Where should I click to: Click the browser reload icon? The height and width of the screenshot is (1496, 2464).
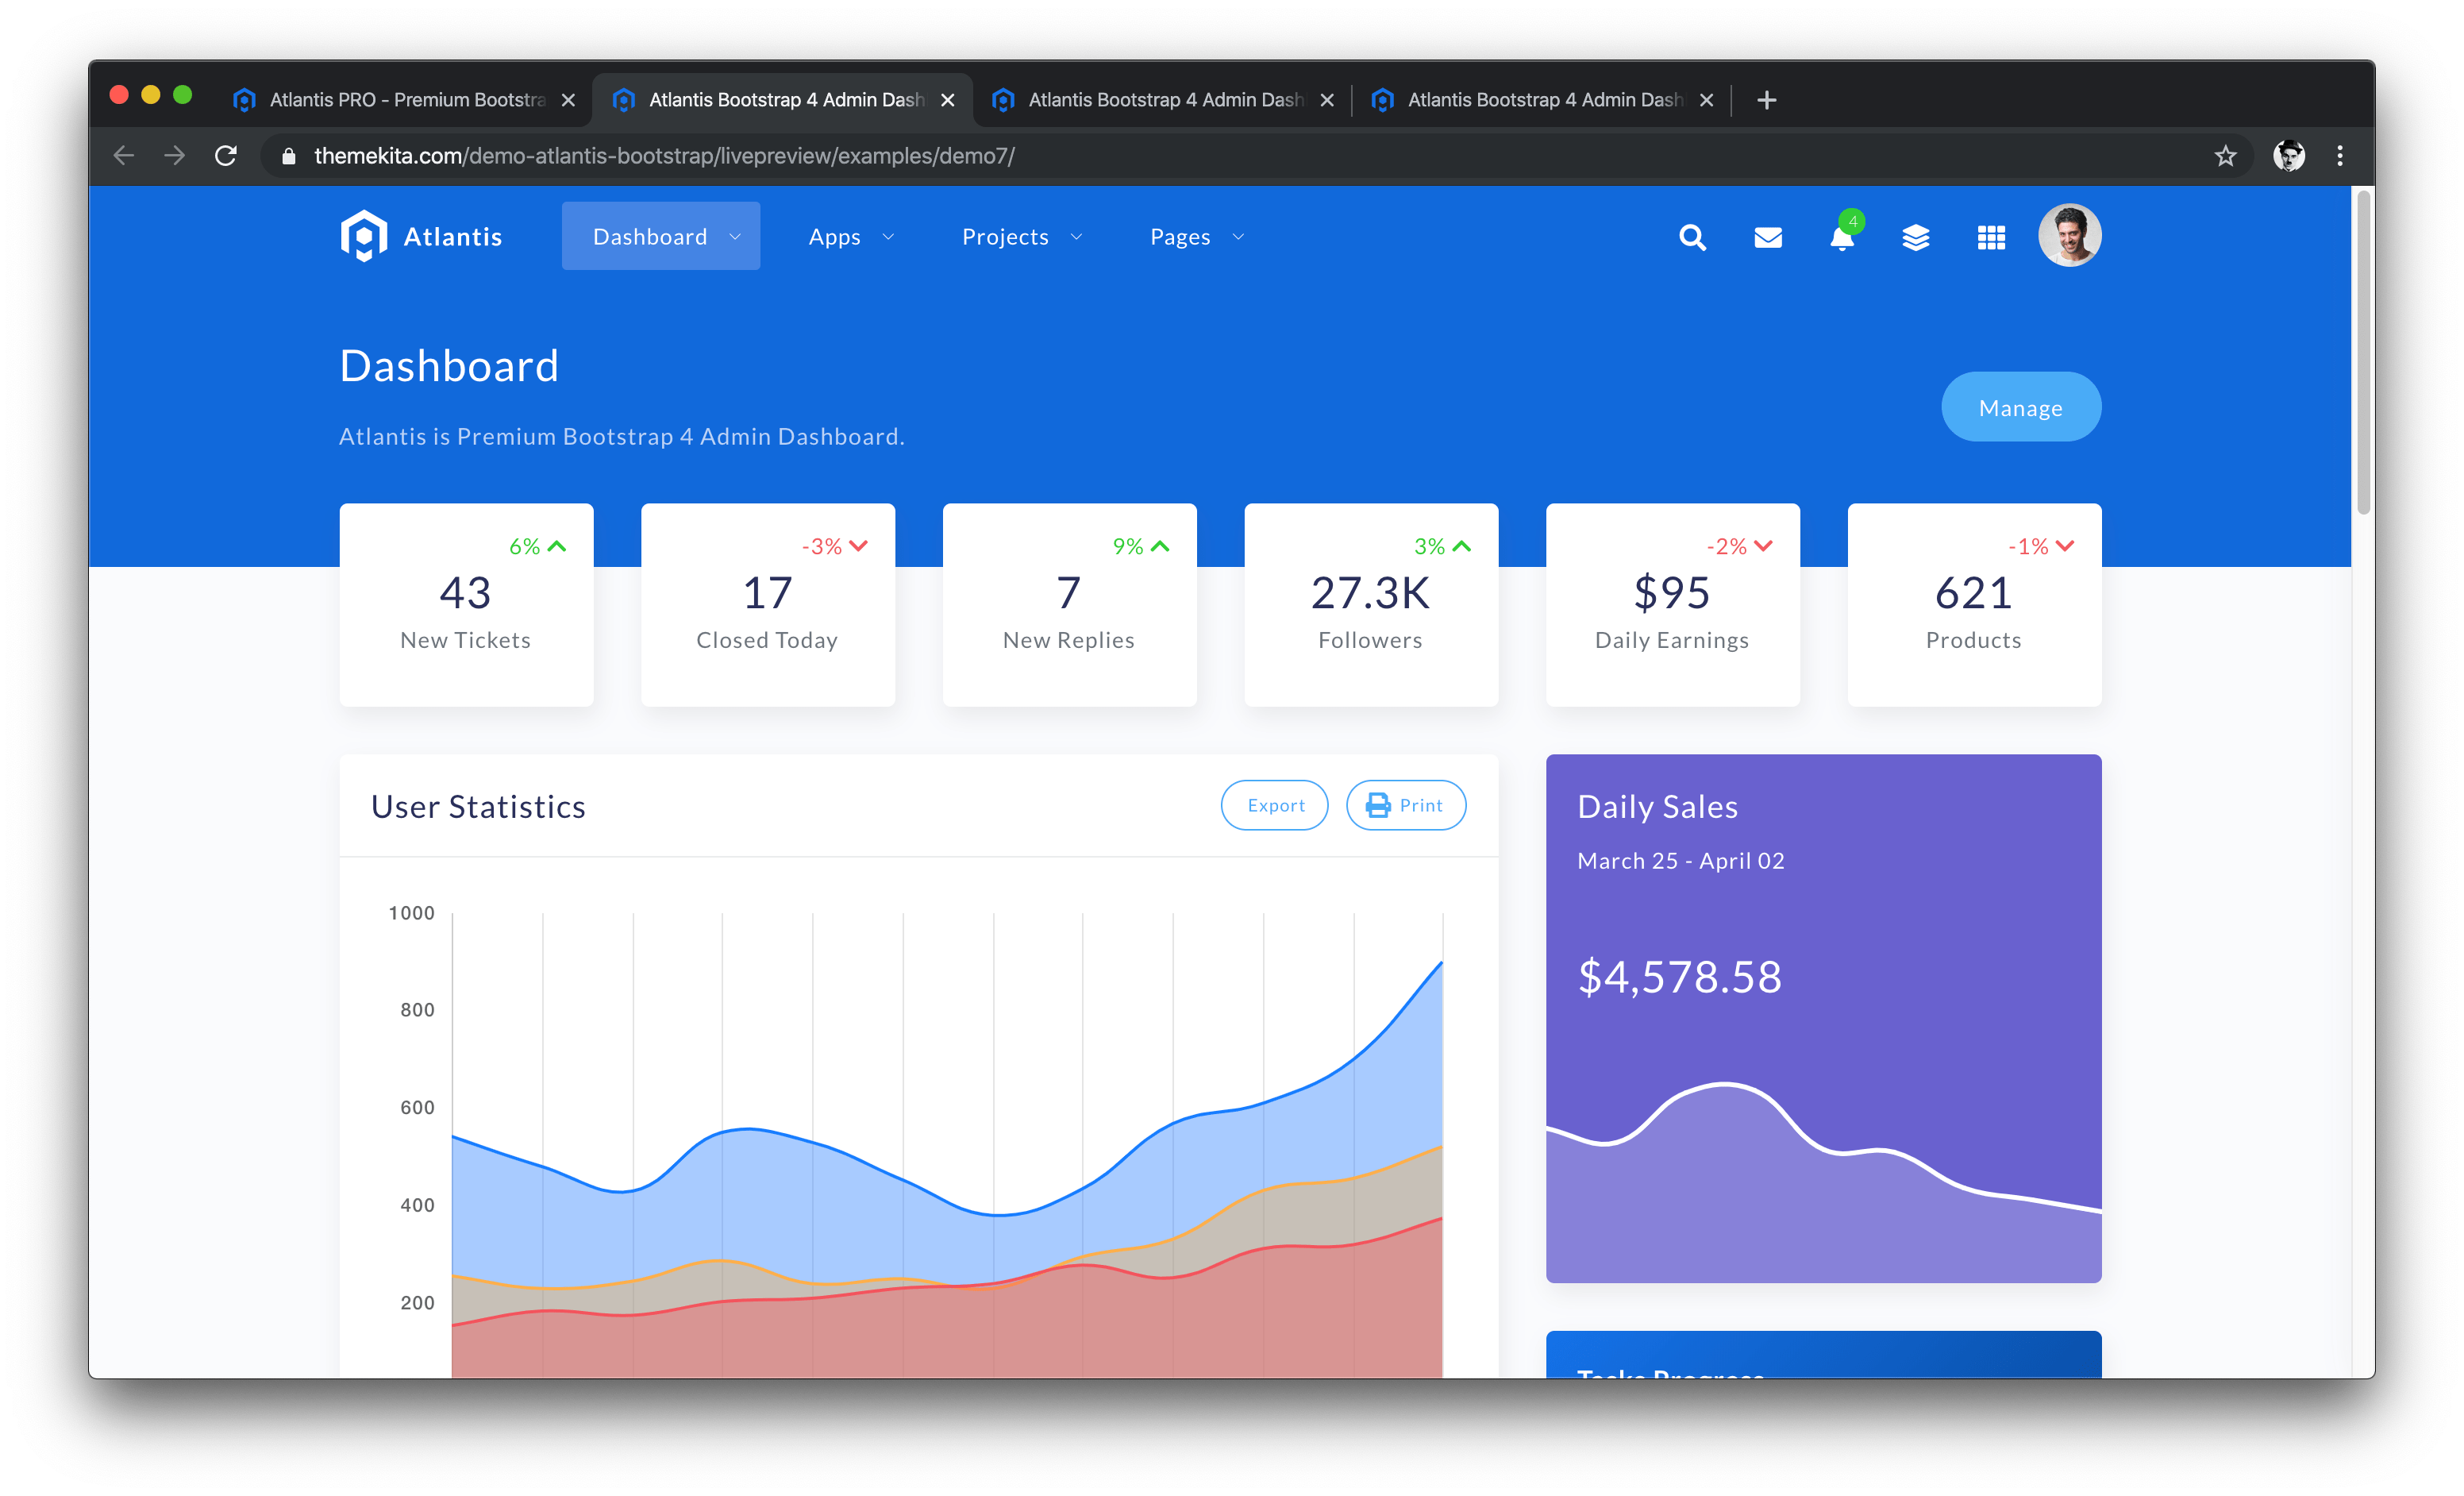[226, 156]
